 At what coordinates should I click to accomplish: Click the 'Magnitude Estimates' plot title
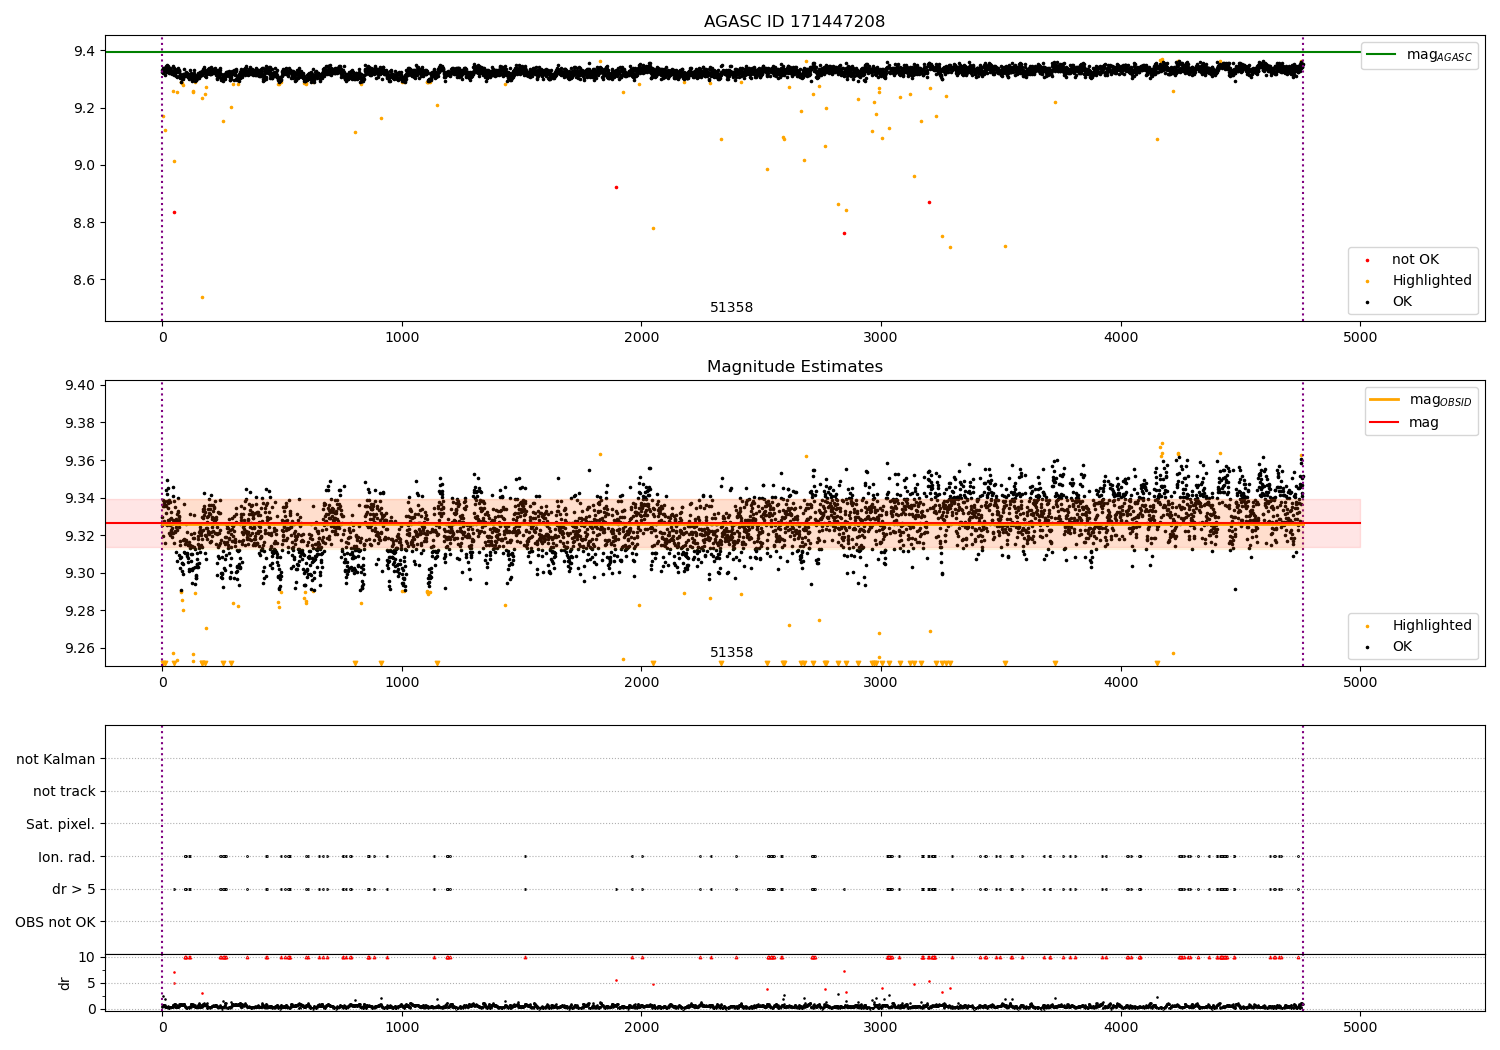794,367
